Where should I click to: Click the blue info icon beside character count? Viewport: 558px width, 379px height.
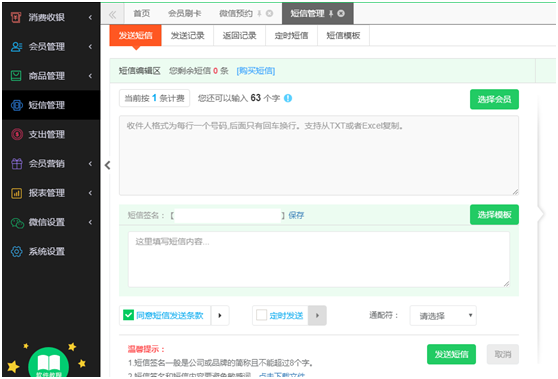click(288, 98)
